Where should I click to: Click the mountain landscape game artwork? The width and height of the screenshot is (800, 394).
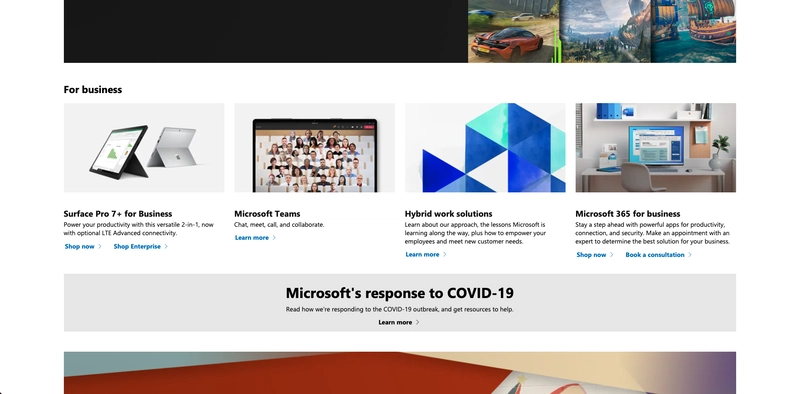point(605,31)
